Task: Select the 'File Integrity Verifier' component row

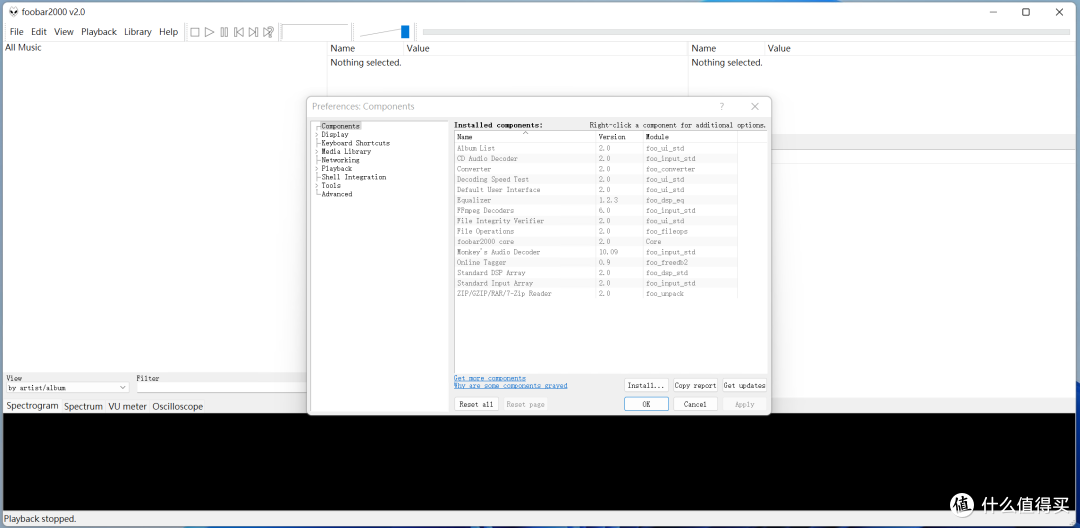Action: pos(596,221)
